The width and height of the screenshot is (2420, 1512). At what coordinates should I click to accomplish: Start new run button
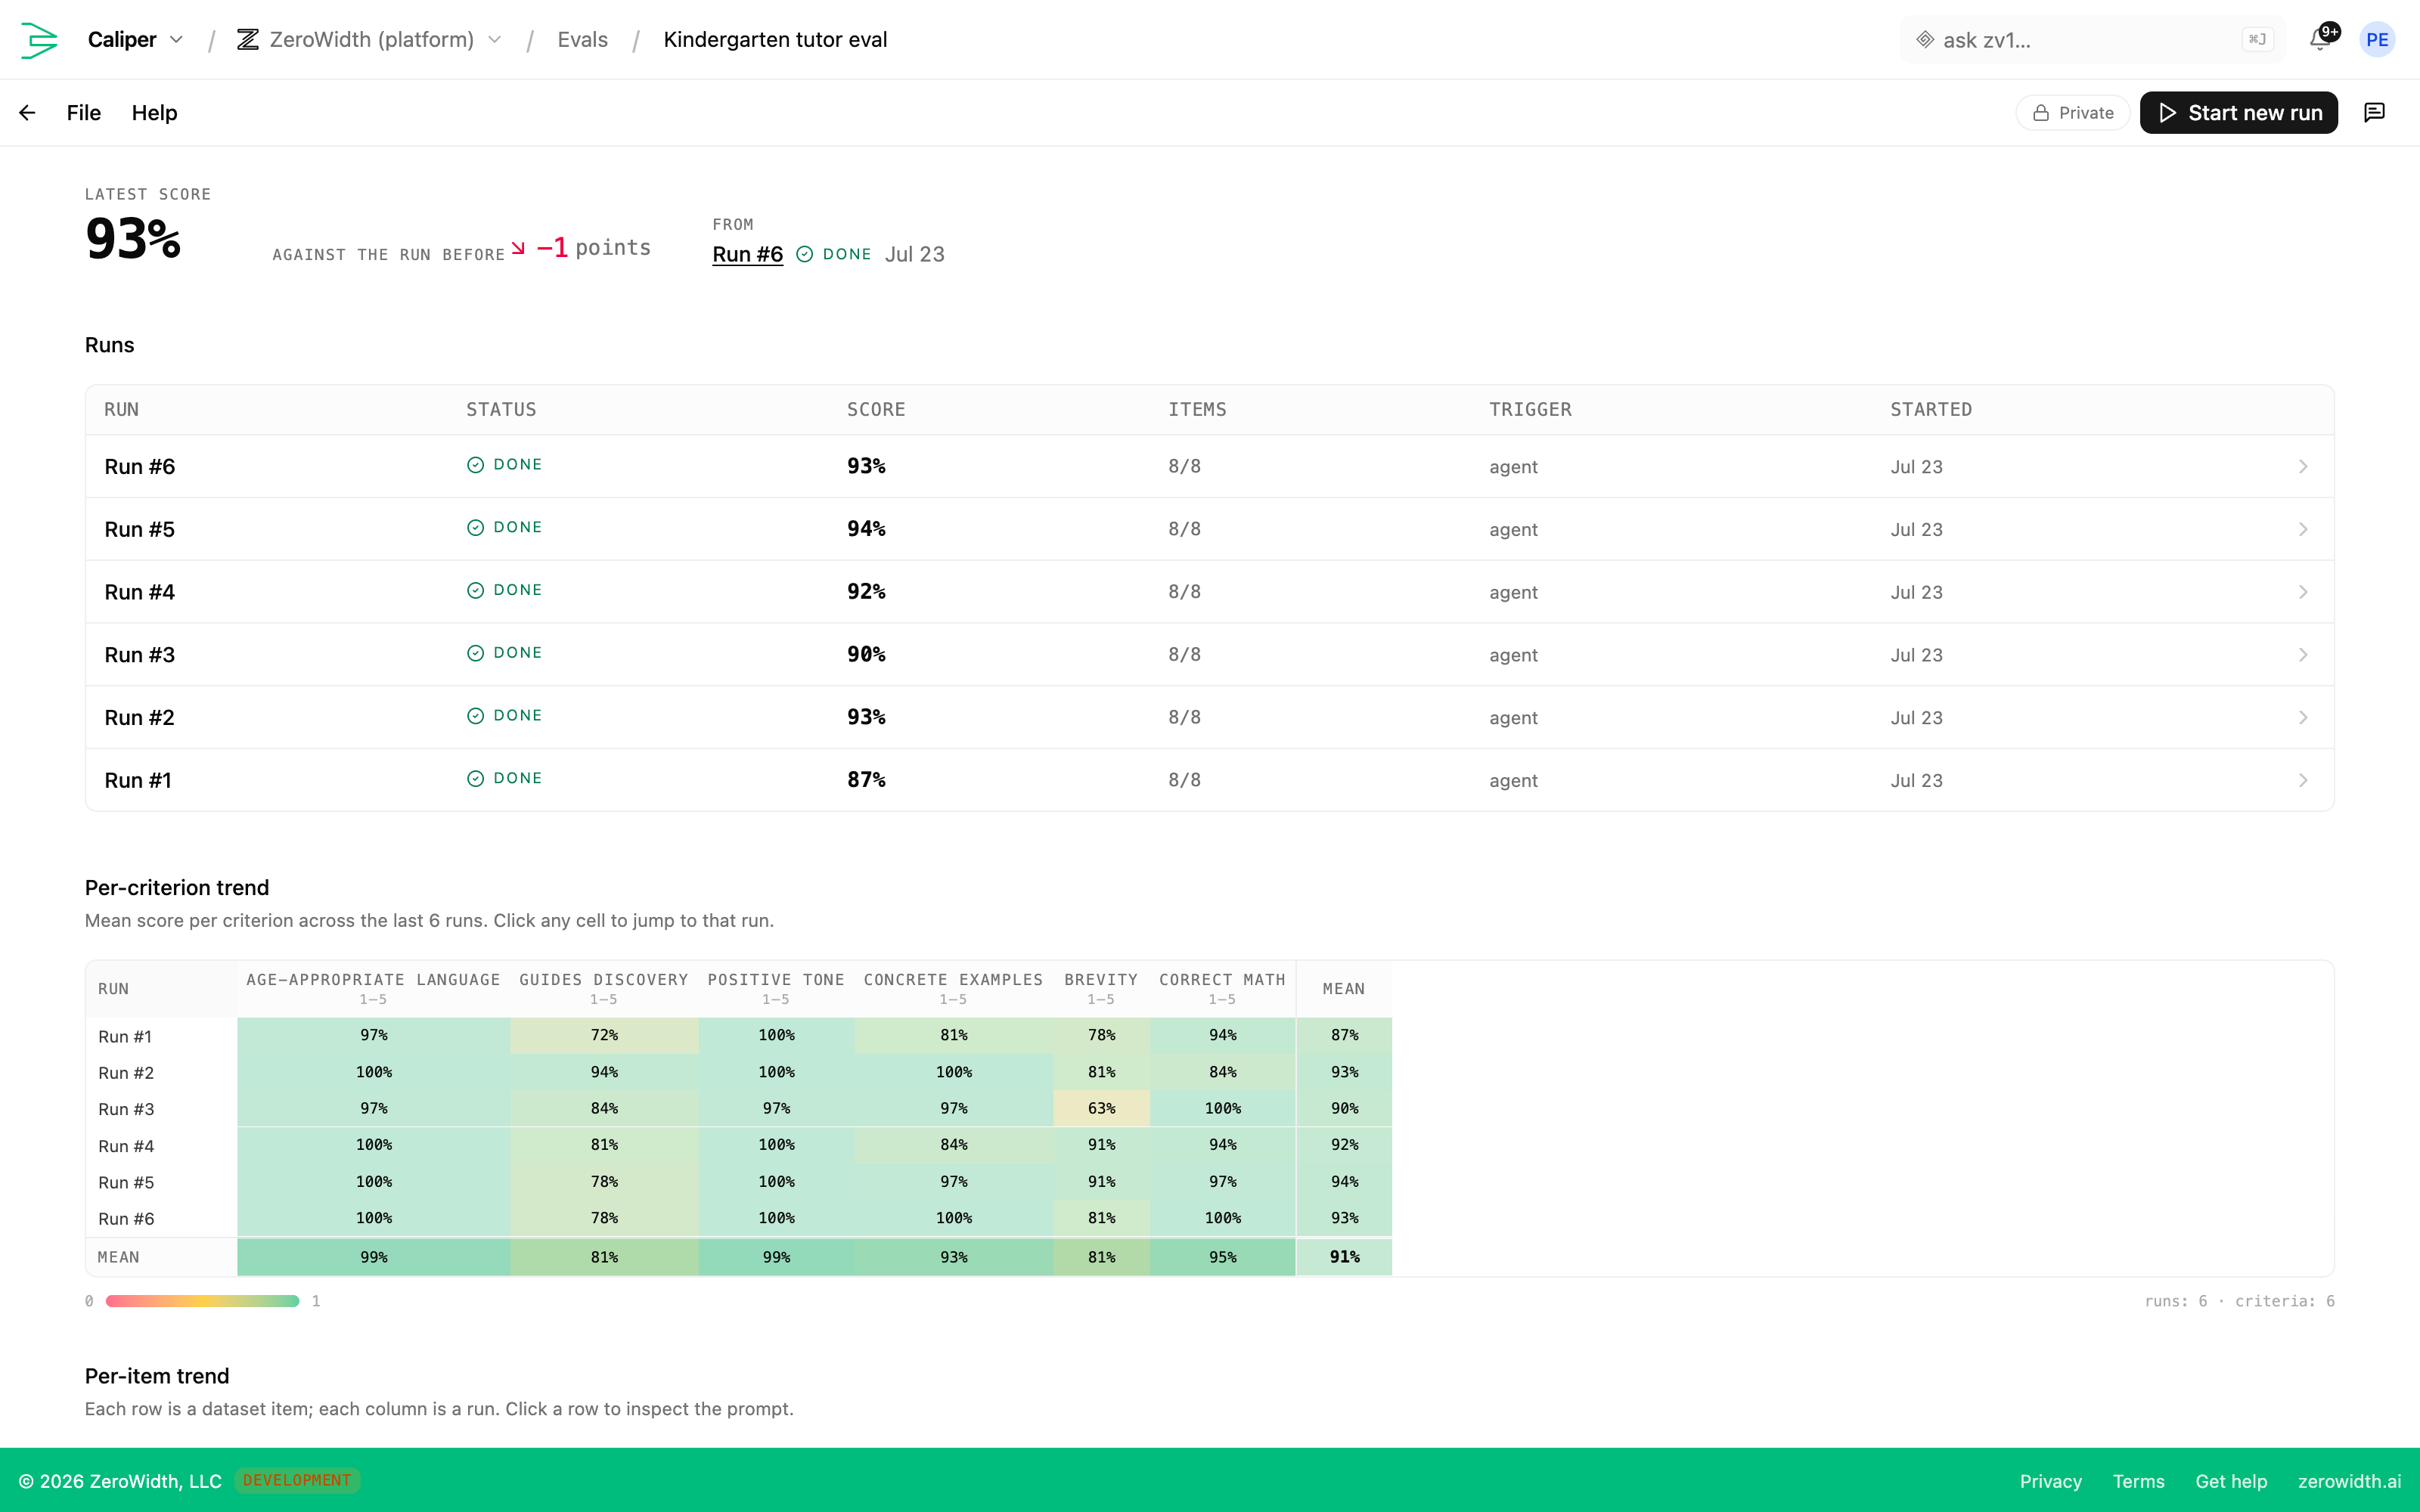(2238, 113)
